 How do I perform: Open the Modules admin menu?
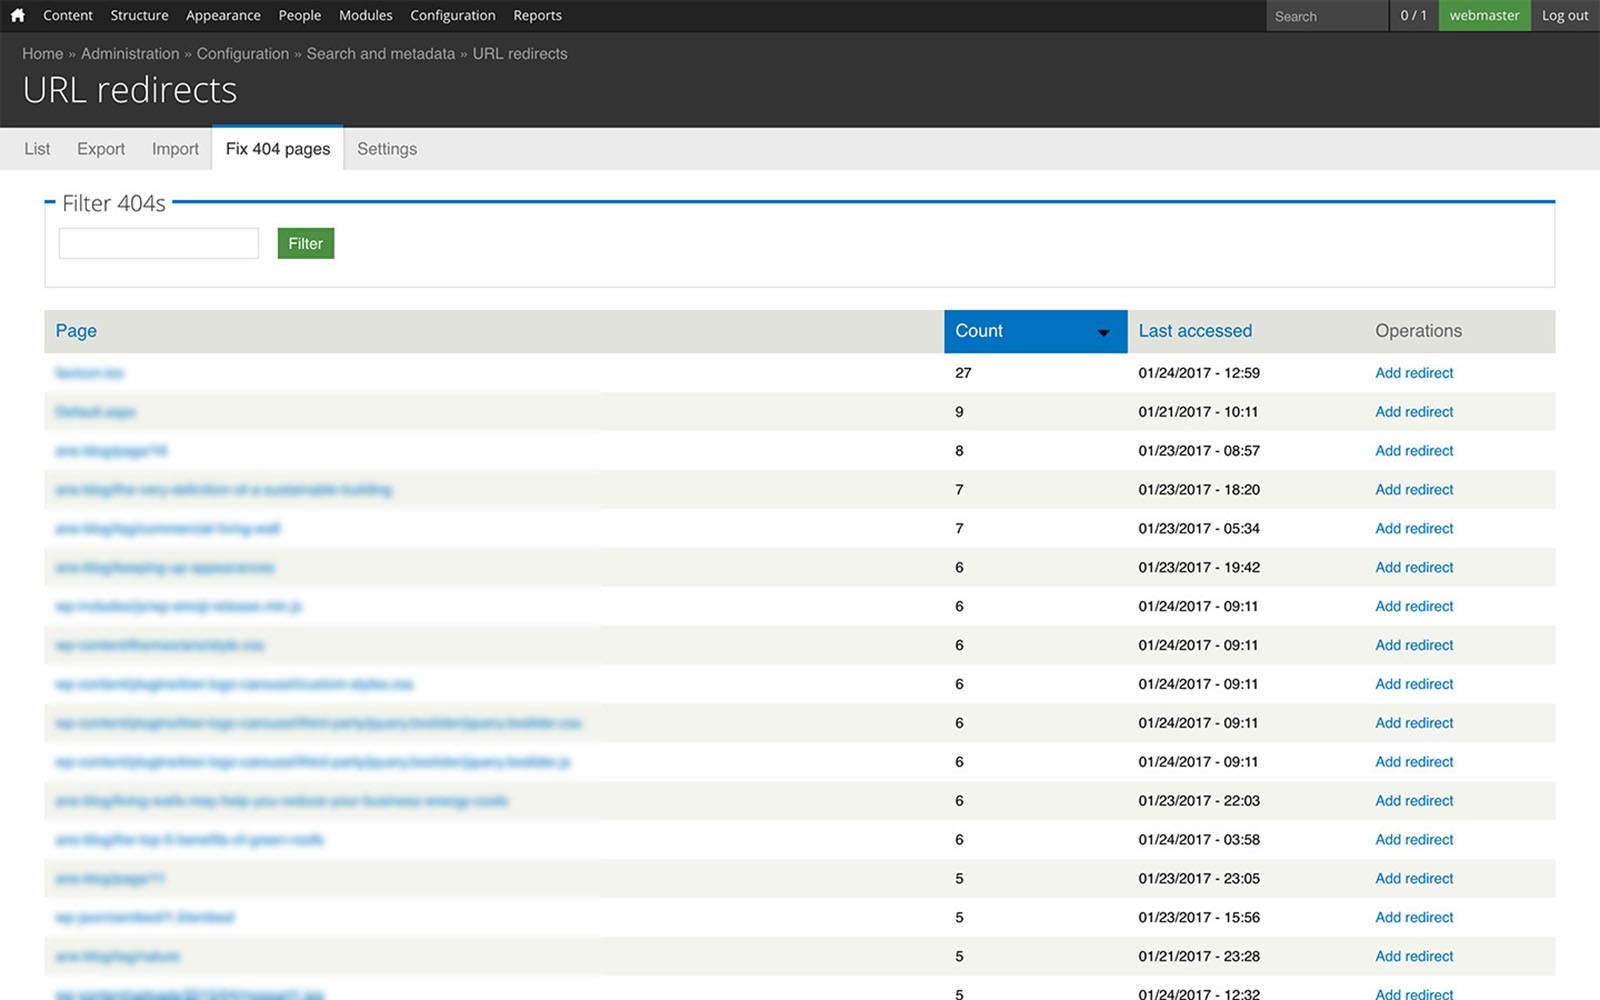366,15
